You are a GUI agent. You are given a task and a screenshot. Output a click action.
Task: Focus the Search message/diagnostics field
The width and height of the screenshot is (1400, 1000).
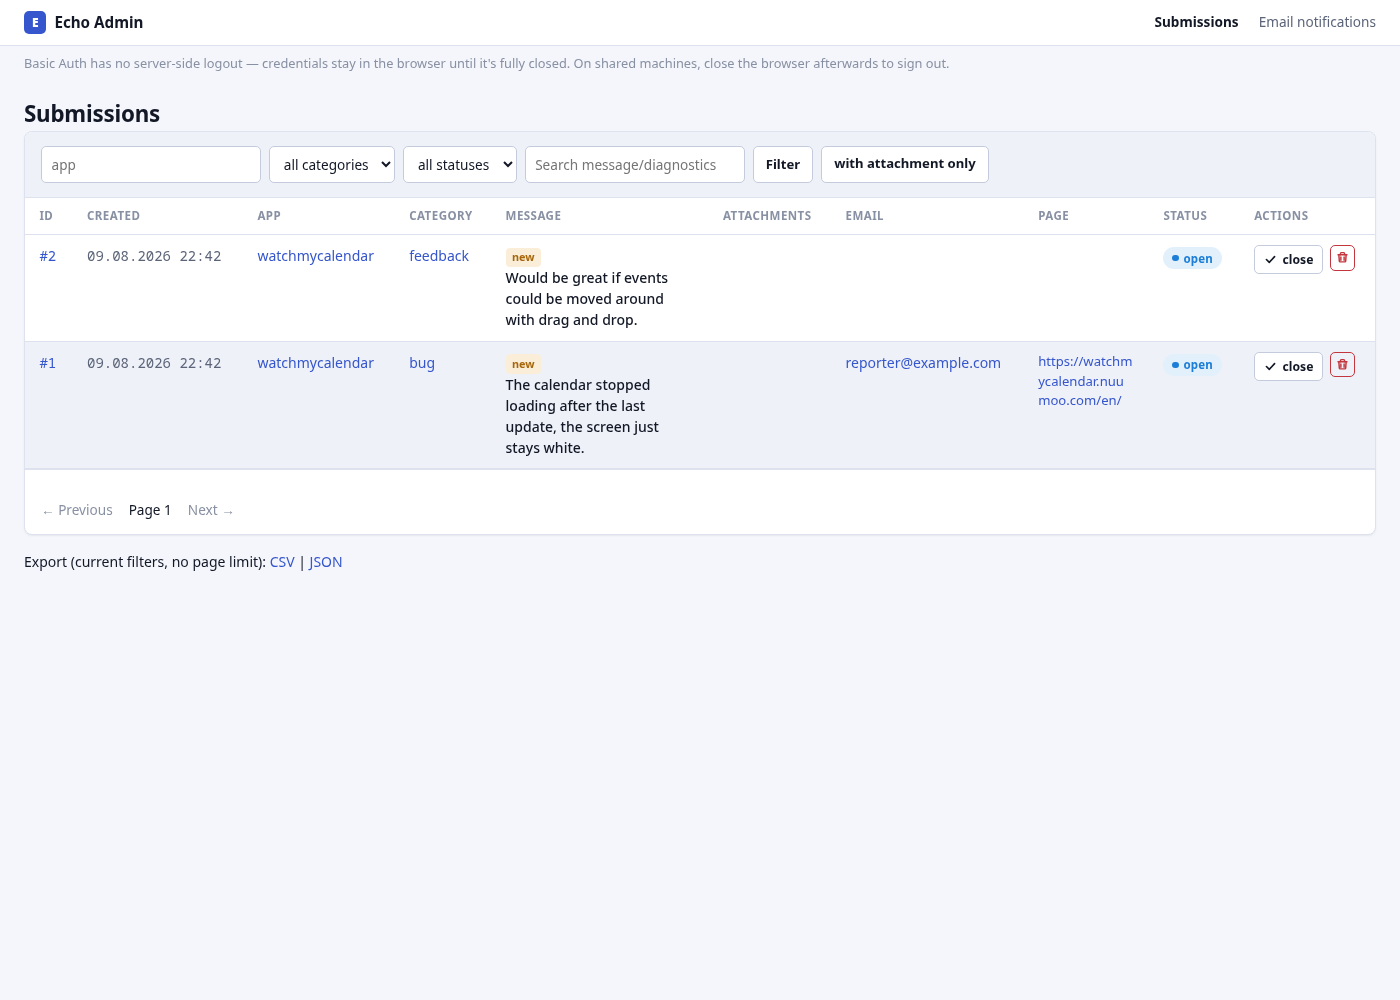pos(635,165)
